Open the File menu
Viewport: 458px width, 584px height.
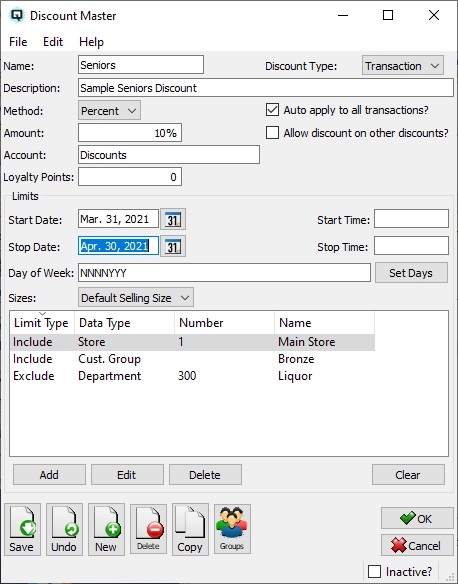18,42
